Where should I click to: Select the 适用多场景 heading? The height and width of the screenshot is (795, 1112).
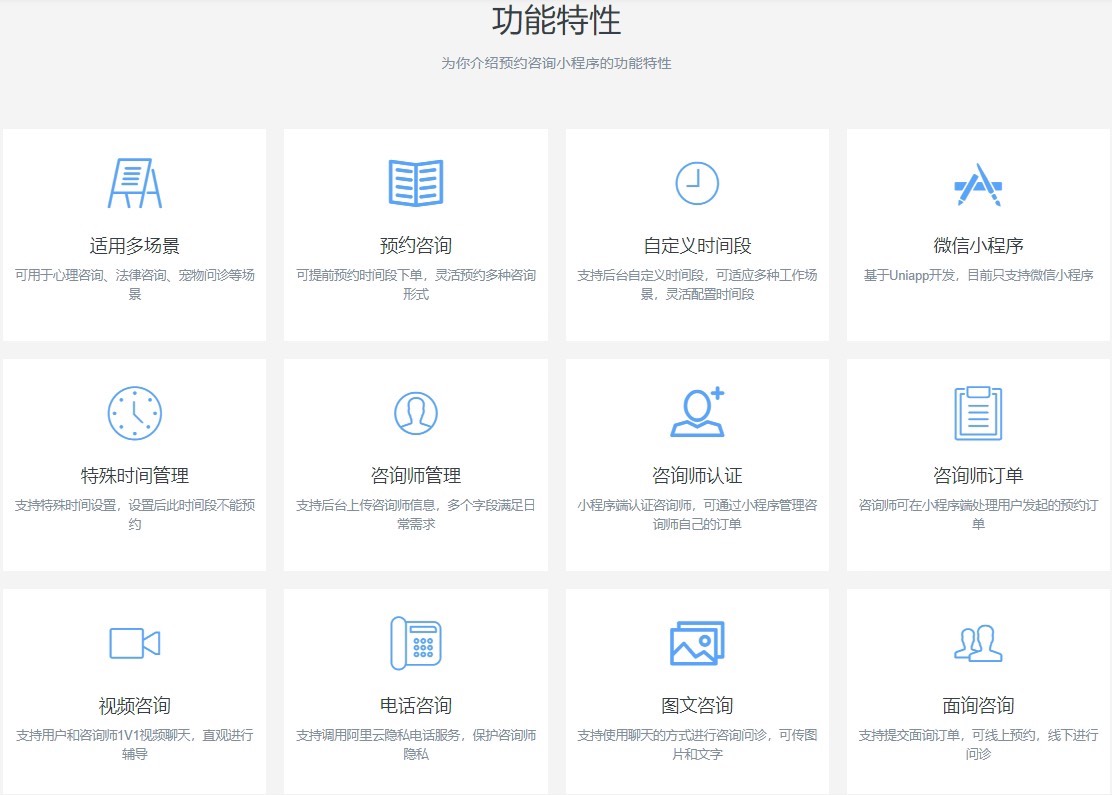[135, 245]
